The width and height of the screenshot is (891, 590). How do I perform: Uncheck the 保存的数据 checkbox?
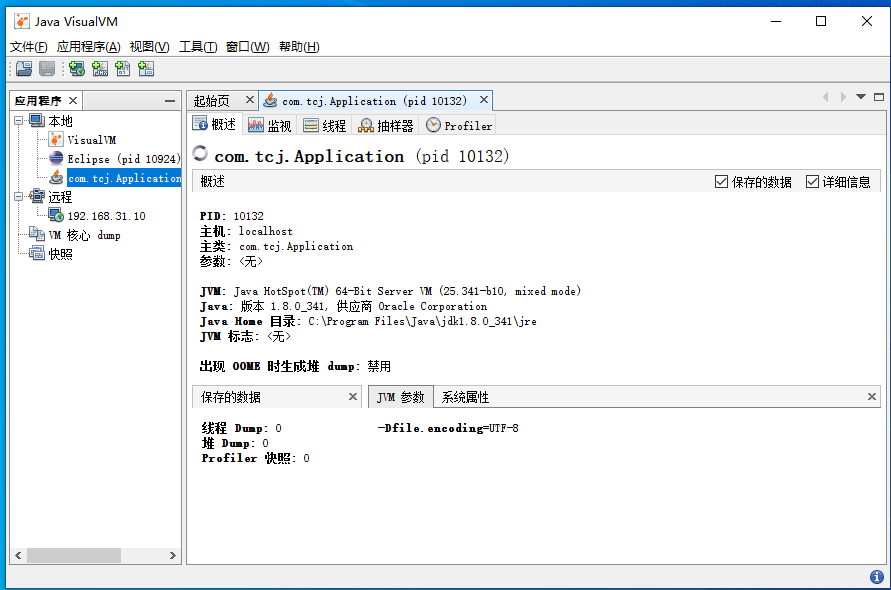tap(722, 182)
